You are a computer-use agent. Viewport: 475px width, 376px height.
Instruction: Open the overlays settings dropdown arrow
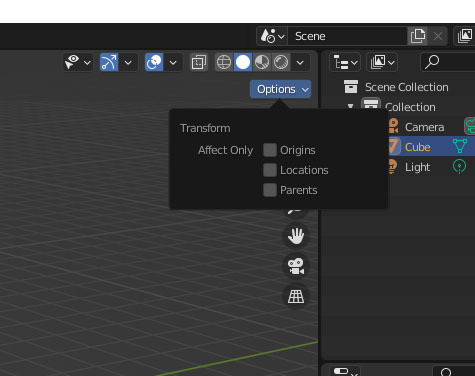173,62
